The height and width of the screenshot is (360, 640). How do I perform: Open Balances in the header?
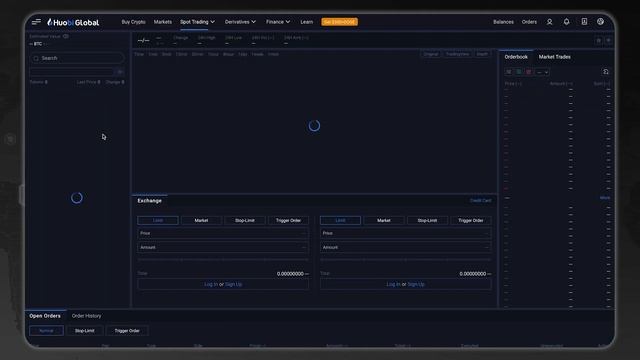(503, 22)
